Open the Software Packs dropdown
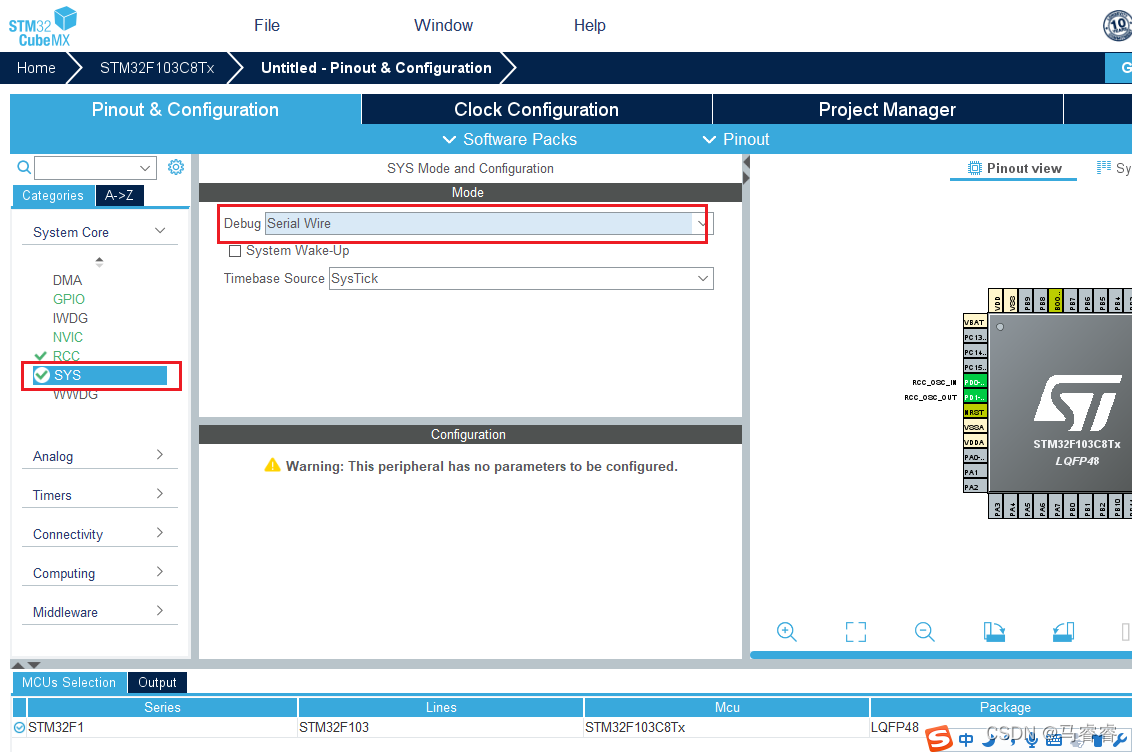 click(510, 139)
